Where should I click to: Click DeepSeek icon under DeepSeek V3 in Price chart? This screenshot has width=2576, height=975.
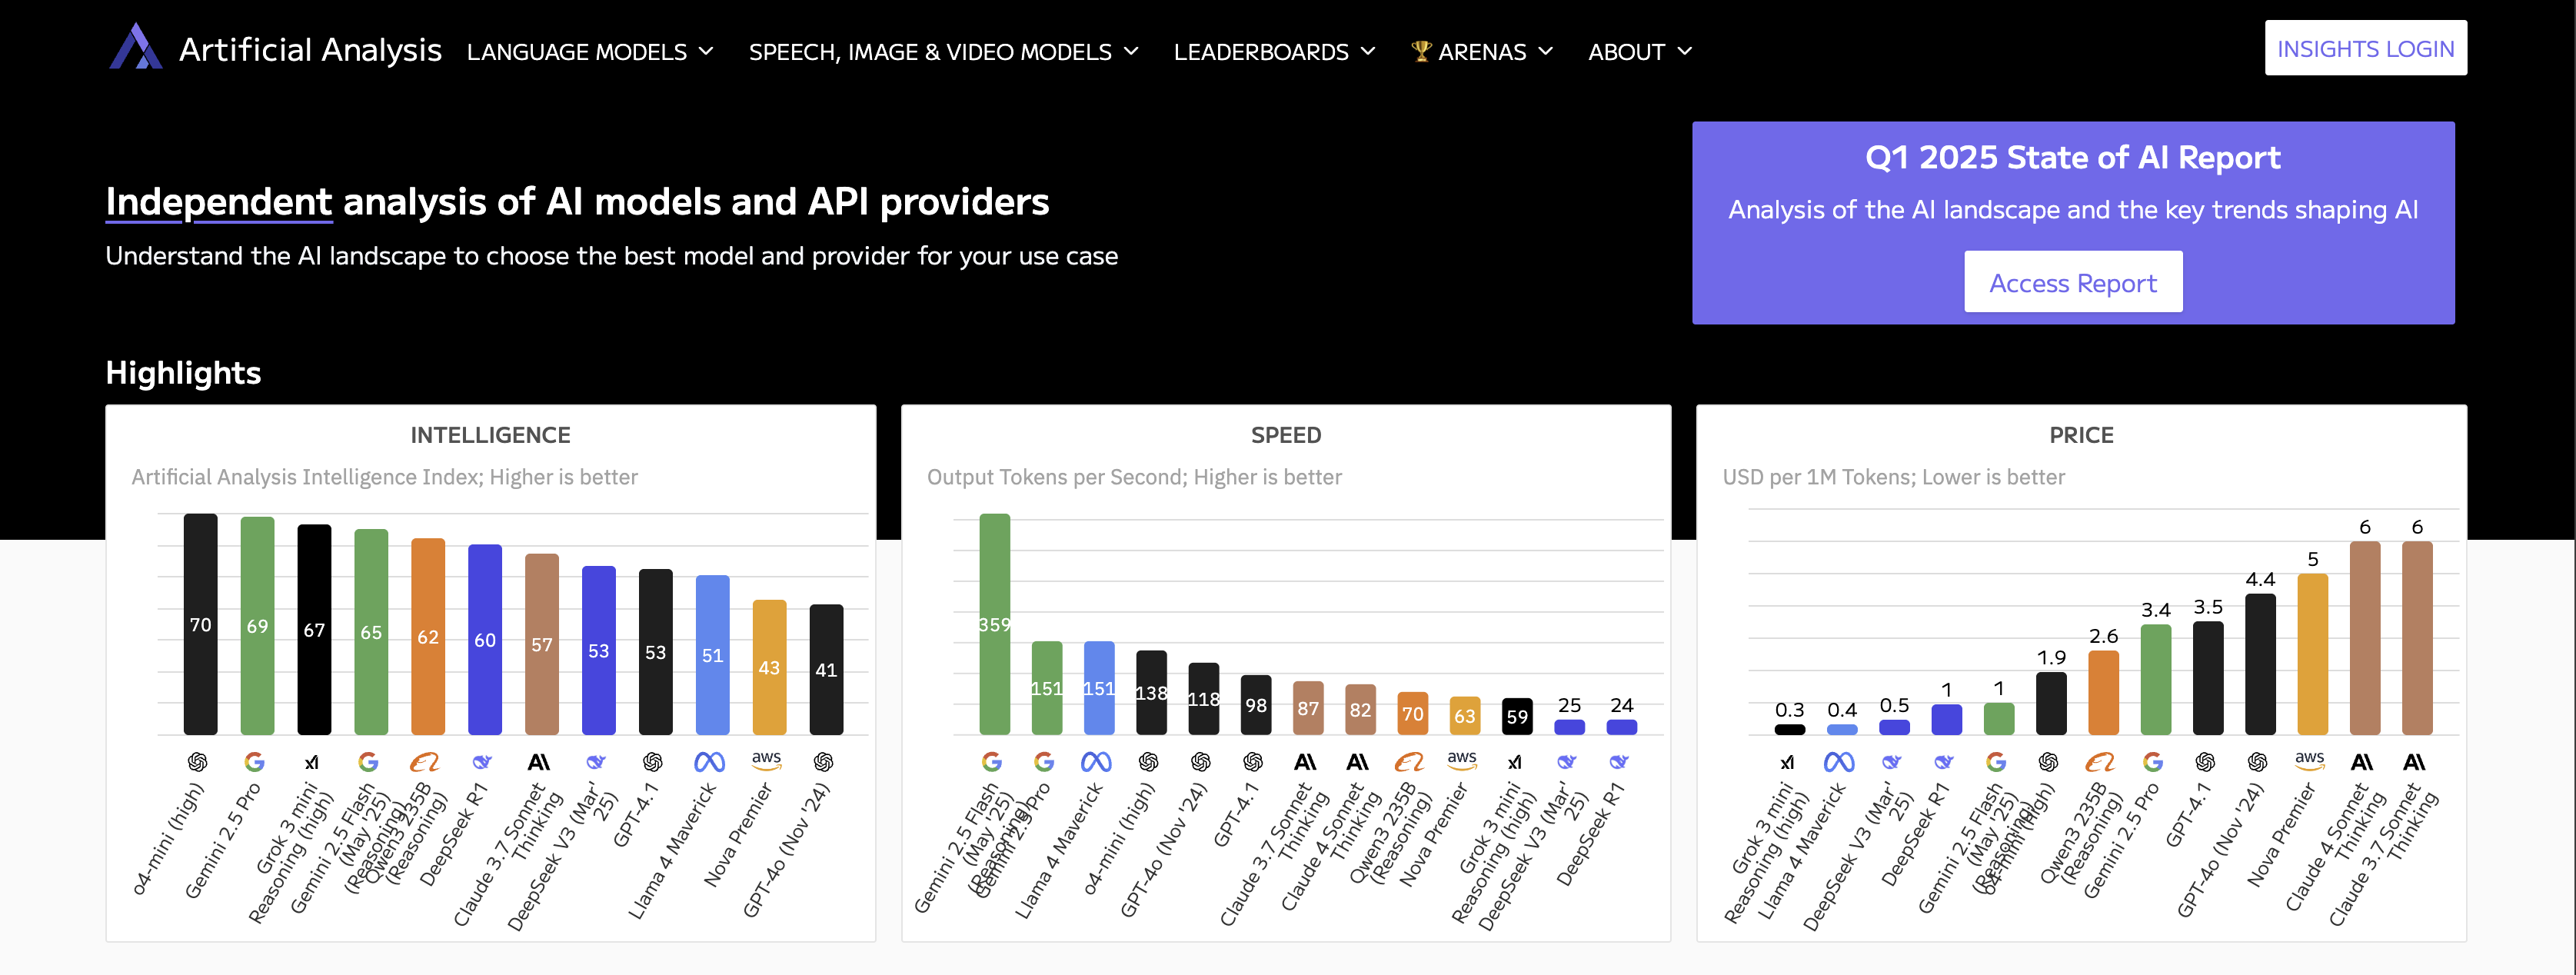[1892, 762]
